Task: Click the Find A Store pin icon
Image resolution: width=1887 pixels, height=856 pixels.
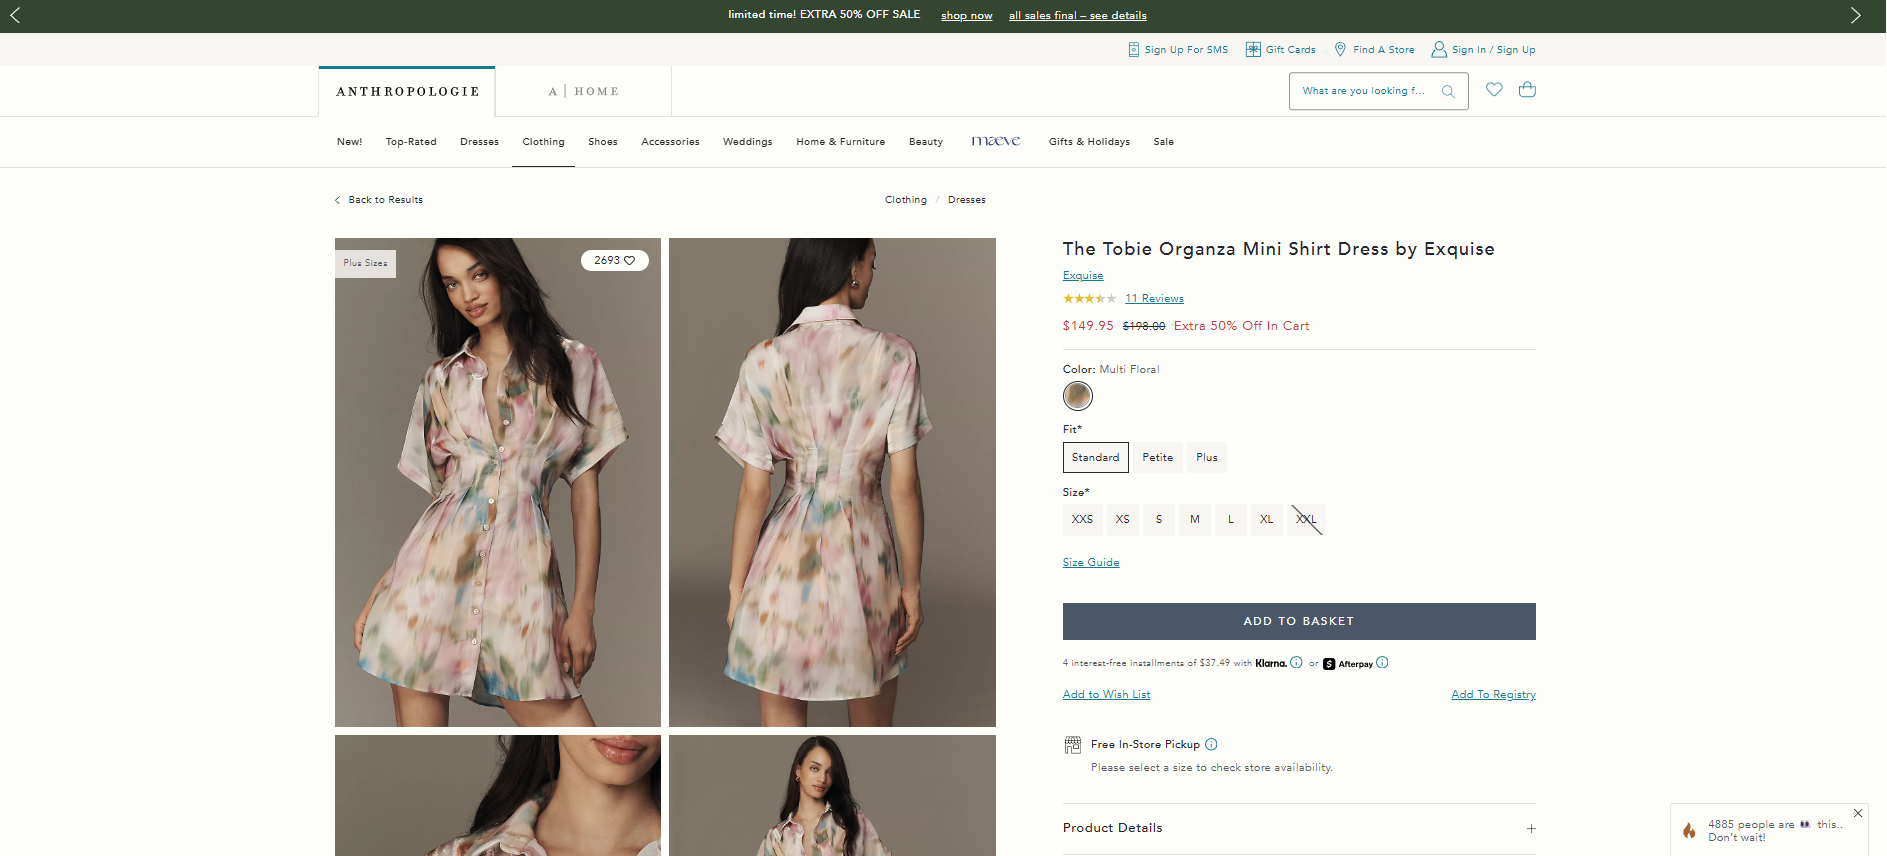Action: coord(1340,49)
